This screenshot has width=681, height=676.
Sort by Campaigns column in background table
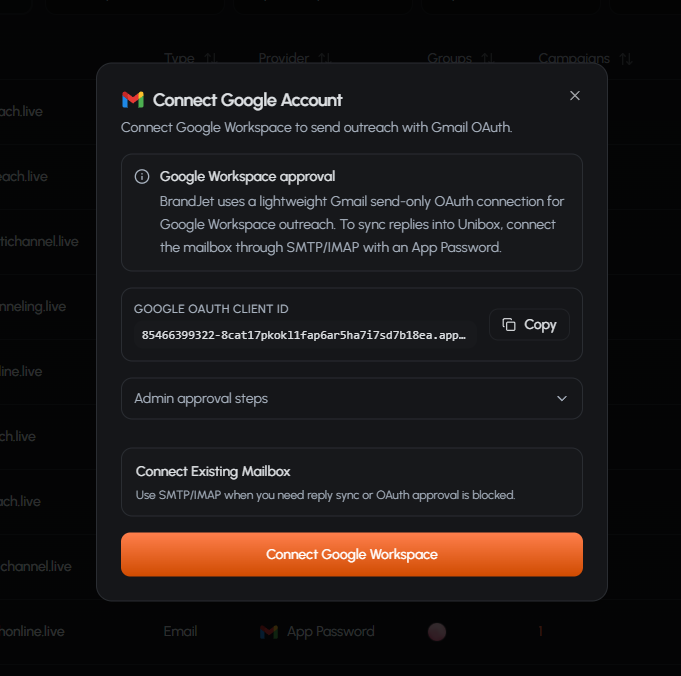pyautogui.click(x=625, y=58)
